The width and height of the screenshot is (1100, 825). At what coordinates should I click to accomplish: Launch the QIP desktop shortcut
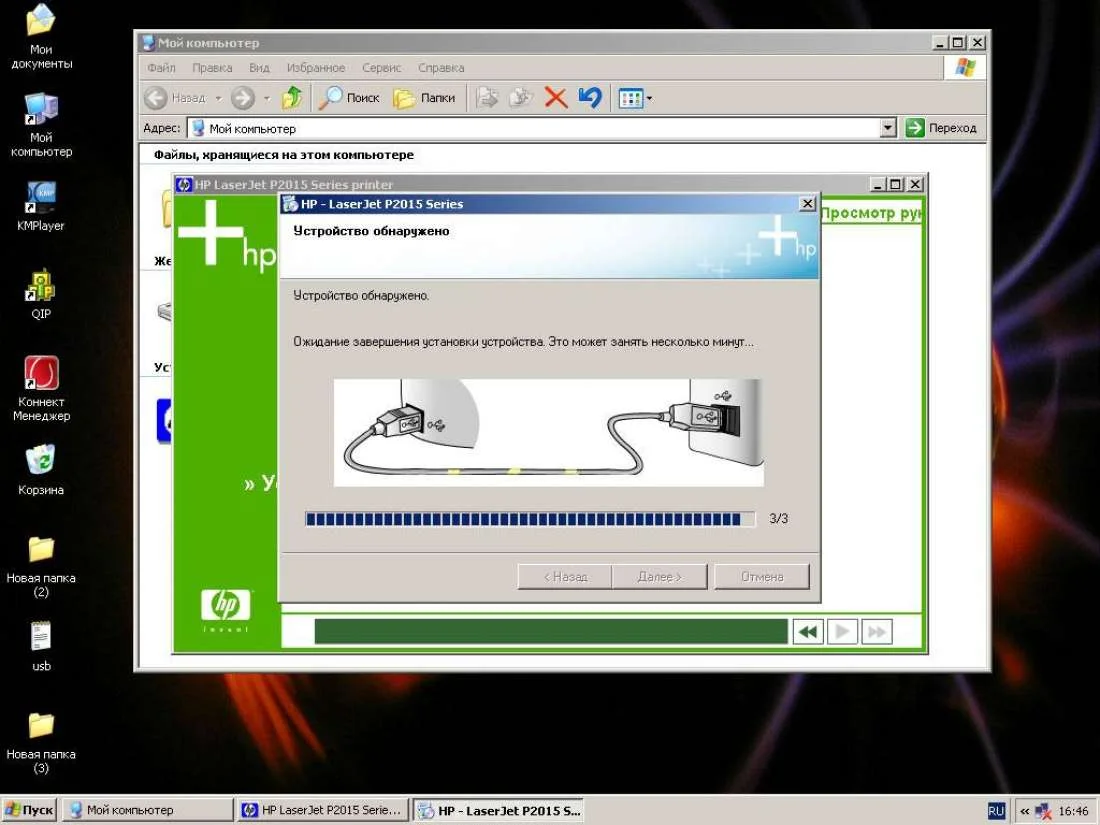click(41, 293)
